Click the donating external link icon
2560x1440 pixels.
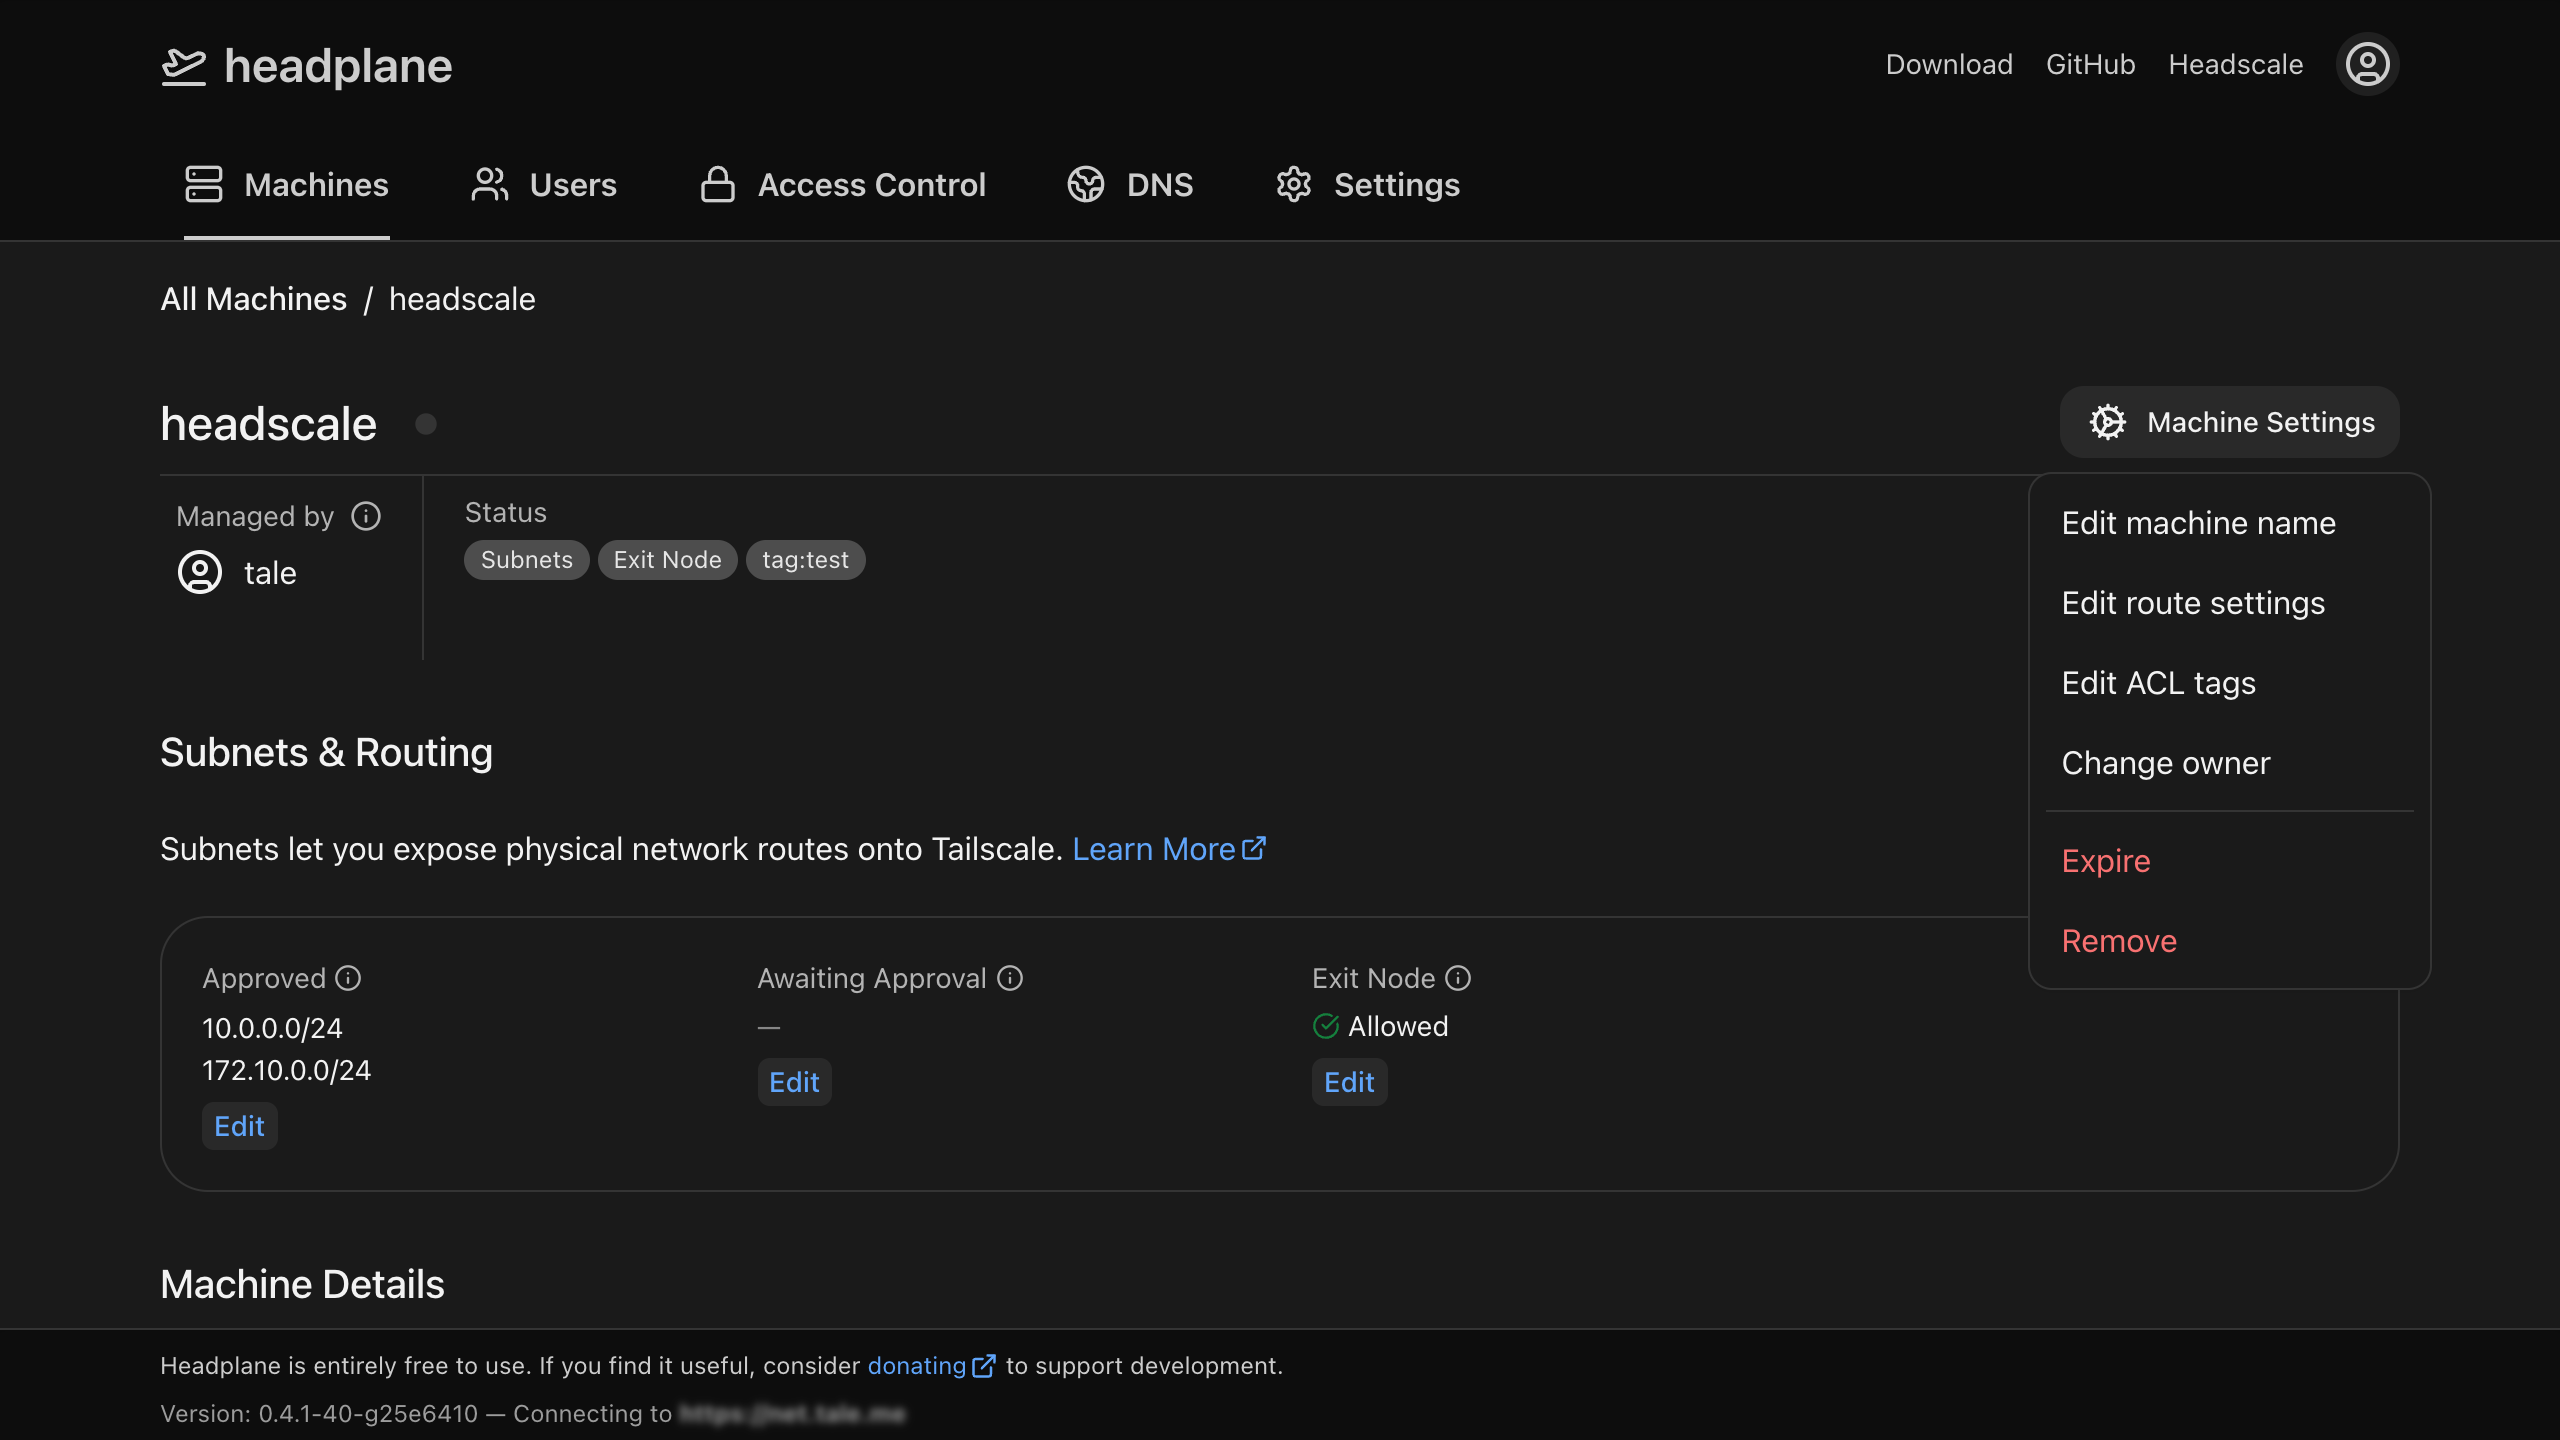(984, 1366)
